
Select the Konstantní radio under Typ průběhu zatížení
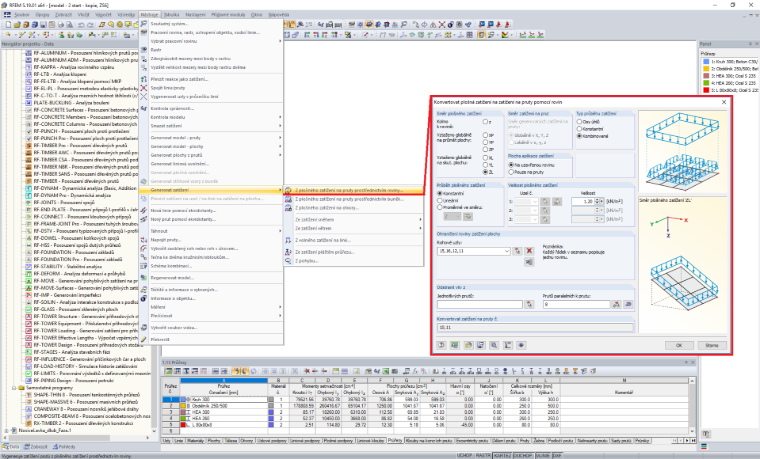(579, 129)
